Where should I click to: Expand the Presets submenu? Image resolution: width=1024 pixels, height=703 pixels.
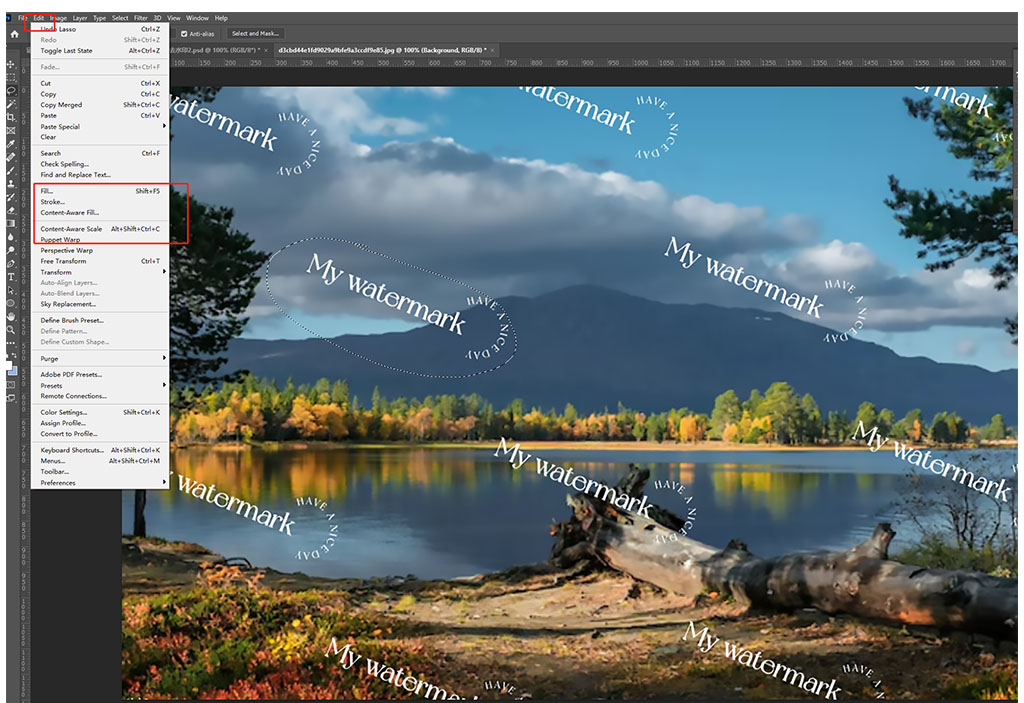pos(100,385)
